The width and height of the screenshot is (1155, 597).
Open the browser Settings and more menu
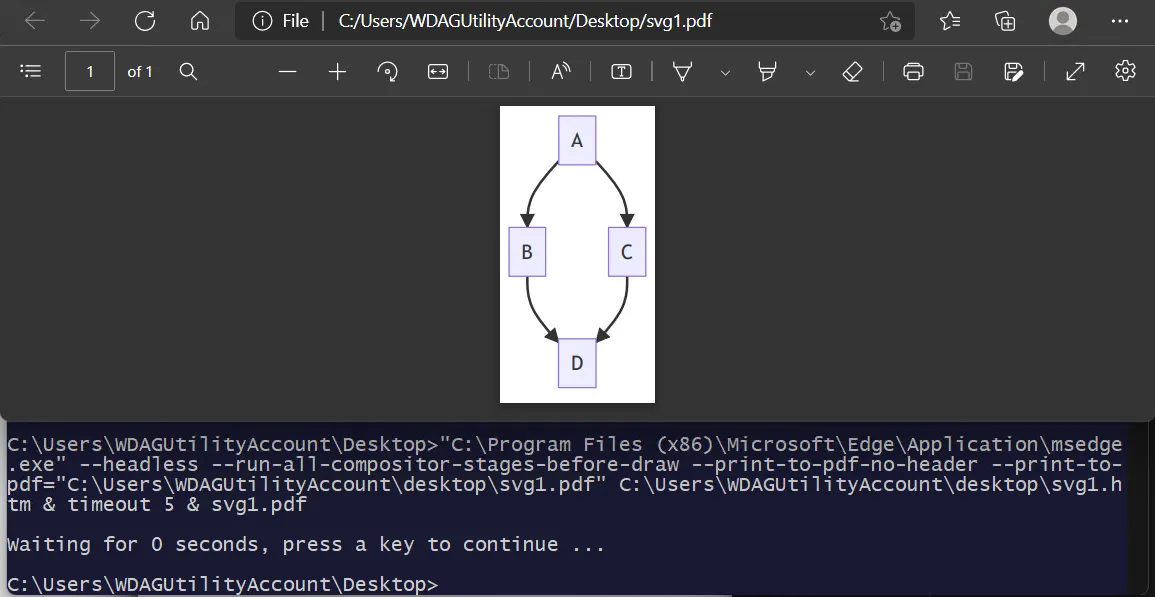point(1120,21)
